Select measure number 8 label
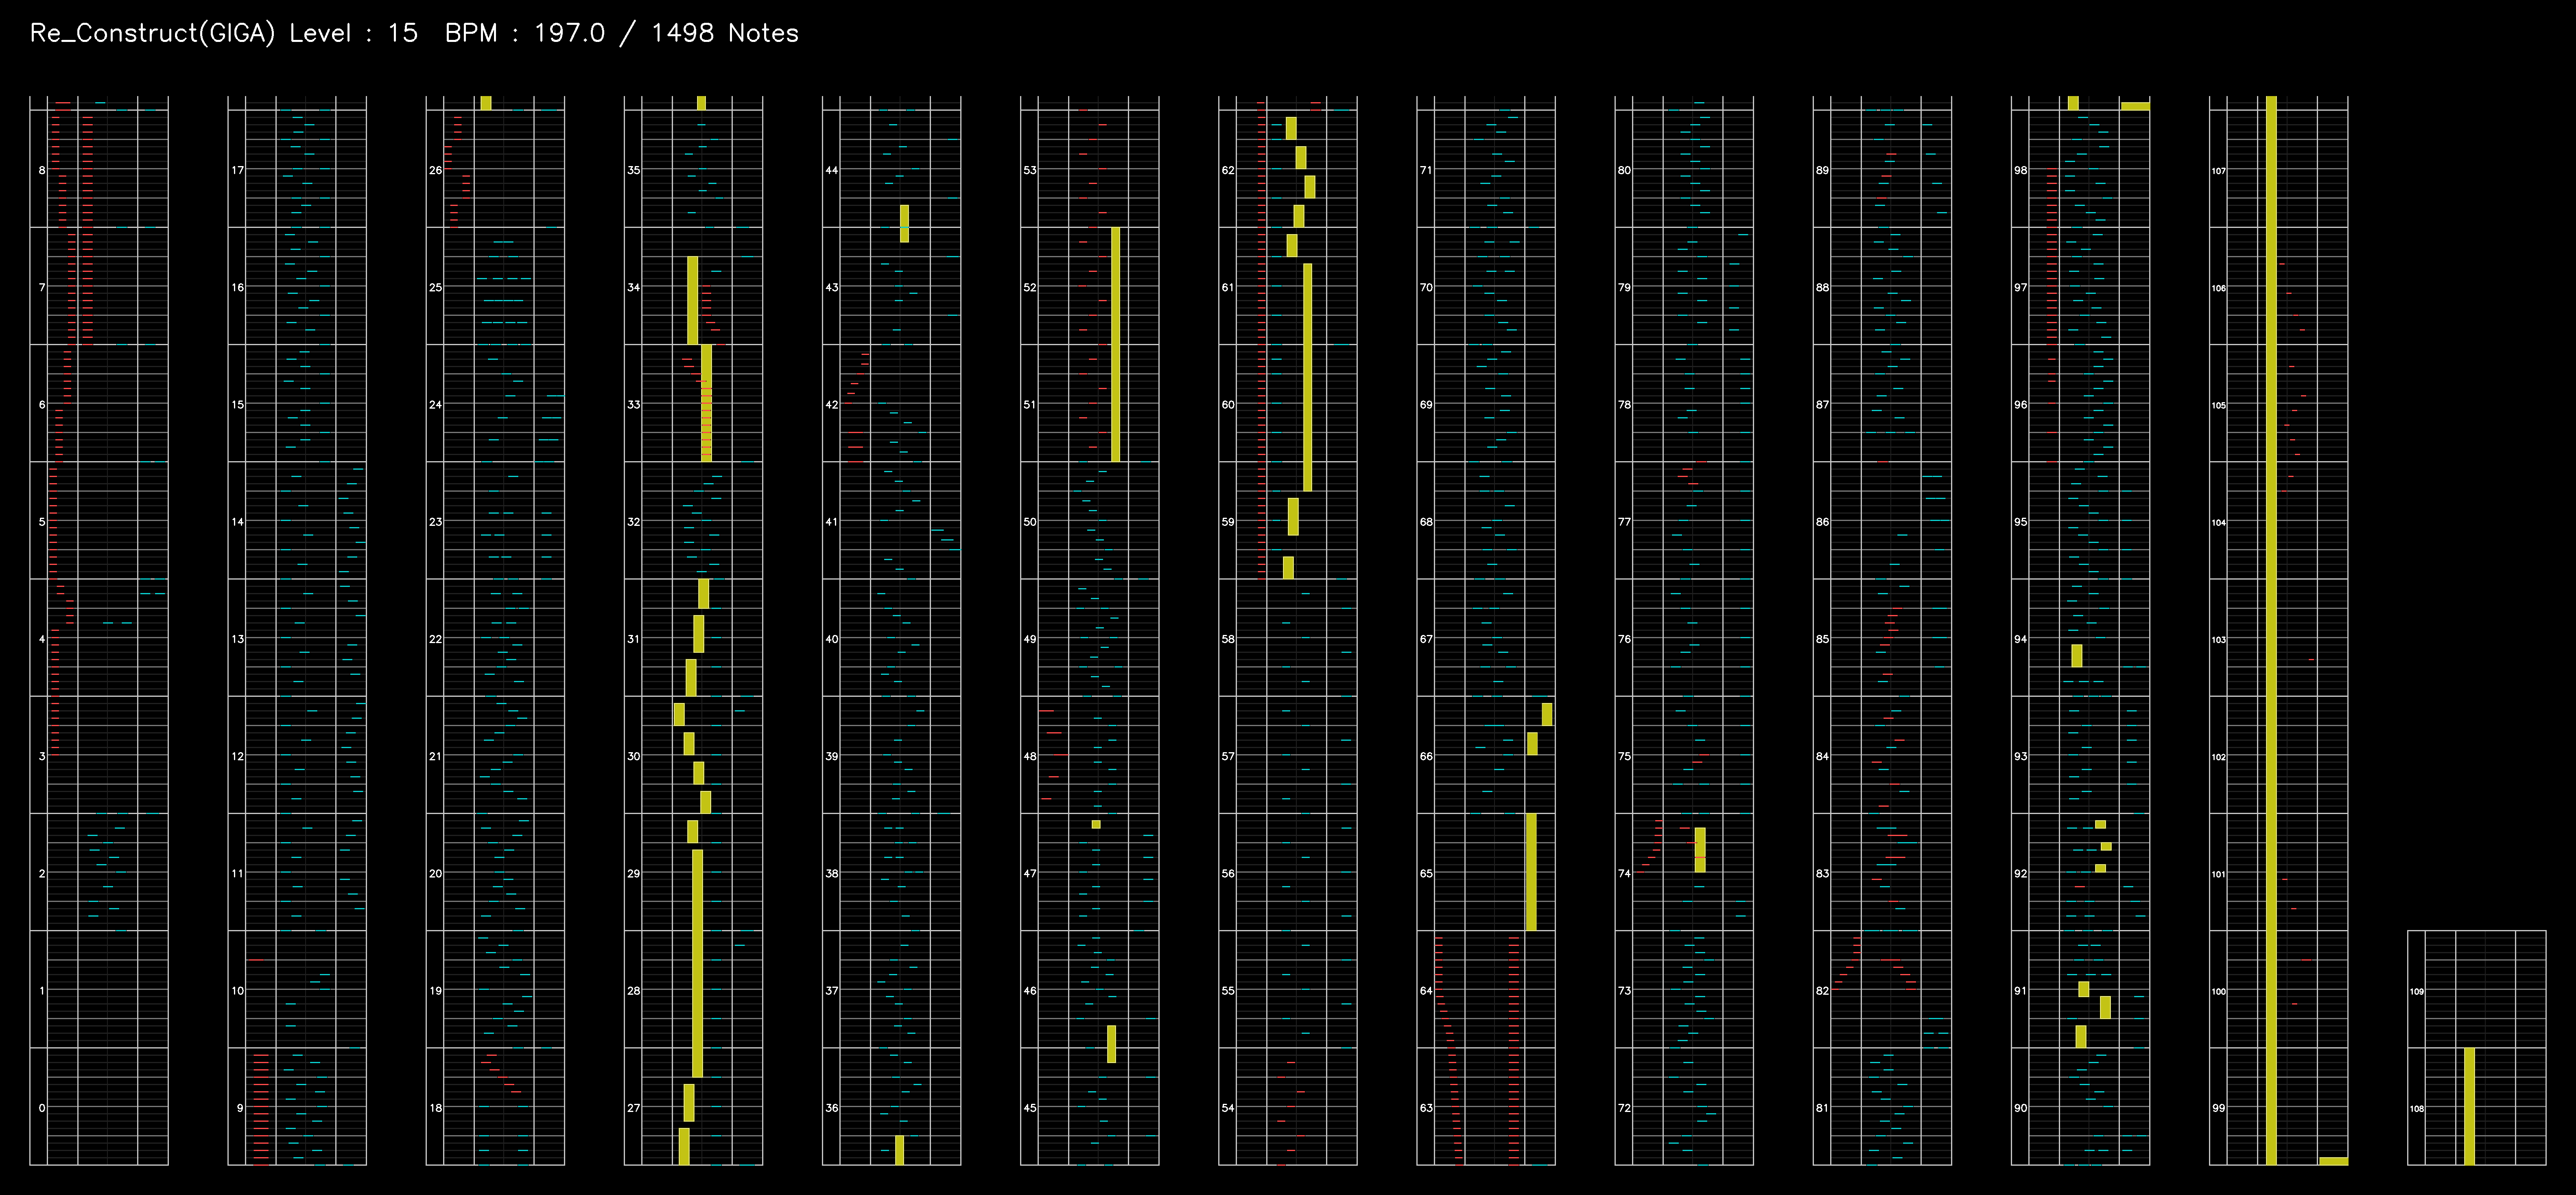The image size is (2576, 1195). point(42,170)
